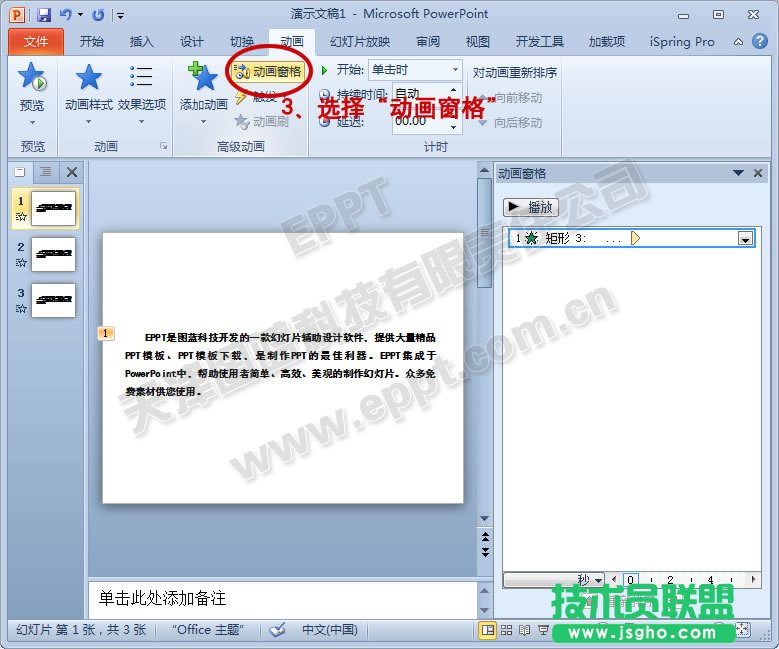This screenshot has width=779, height=649.
Task: Switch to the 加载项 Add-ins tab
Action: point(607,42)
